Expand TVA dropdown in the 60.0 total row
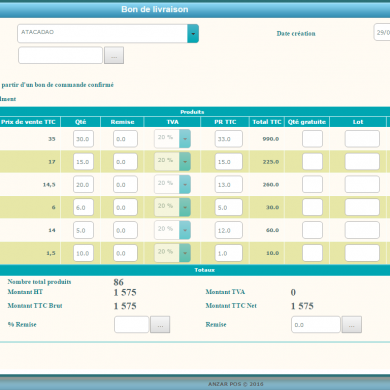 click(x=185, y=230)
